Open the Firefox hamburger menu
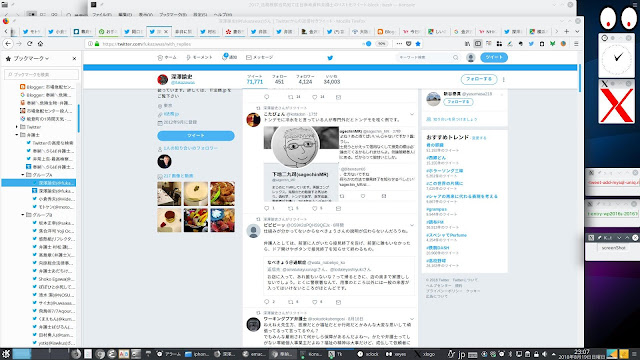 tap(576, 44)
